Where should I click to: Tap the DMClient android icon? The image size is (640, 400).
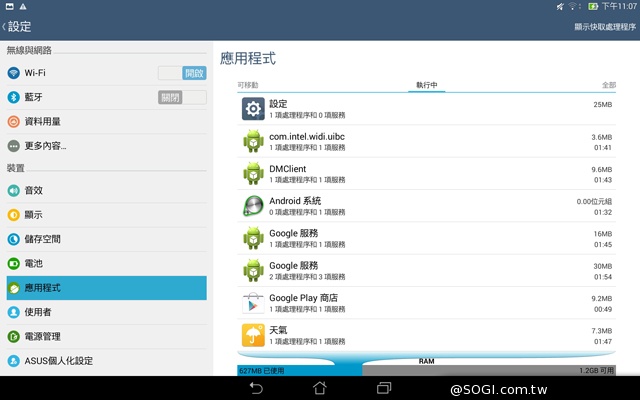coord(253,173)
